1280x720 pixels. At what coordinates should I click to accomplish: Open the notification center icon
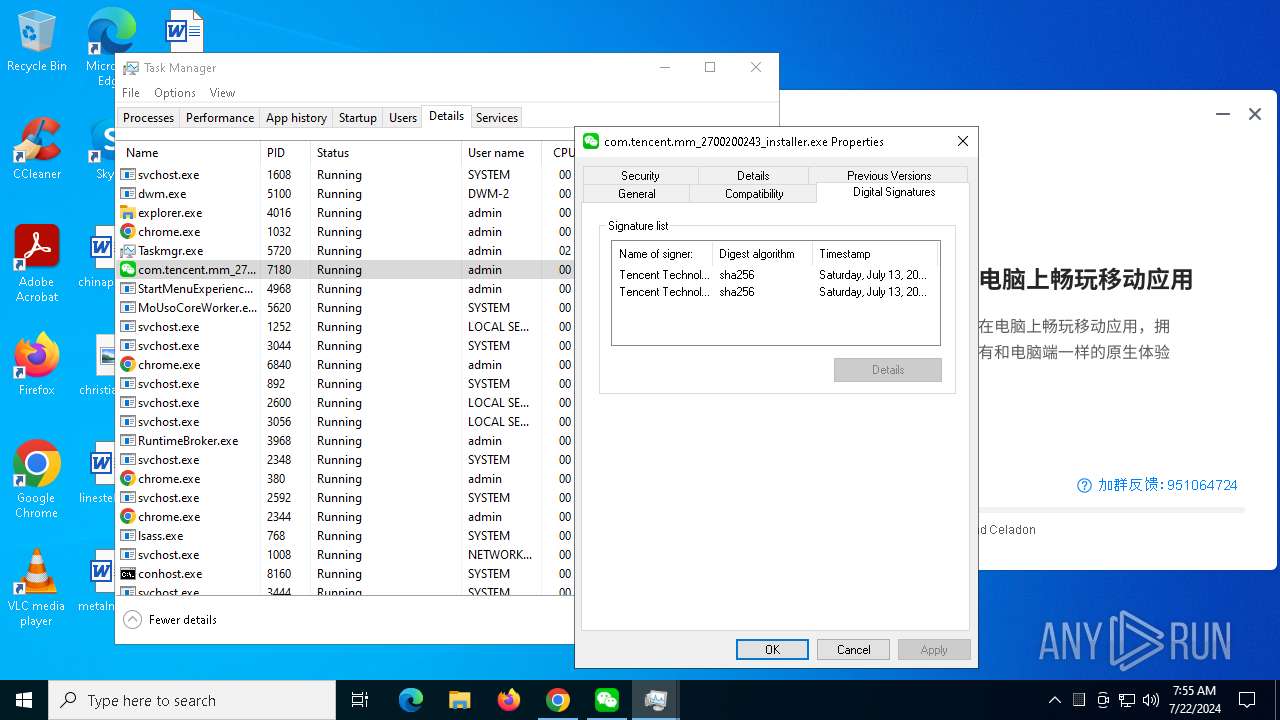(x=1247, y=700)
